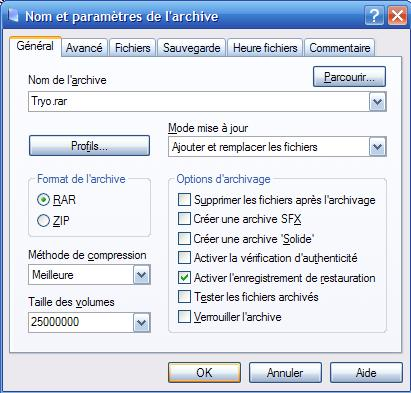The width and height of the screenshot is (411, 393).
Task: Select the RAR archive format
Action: tap(43, 200)
